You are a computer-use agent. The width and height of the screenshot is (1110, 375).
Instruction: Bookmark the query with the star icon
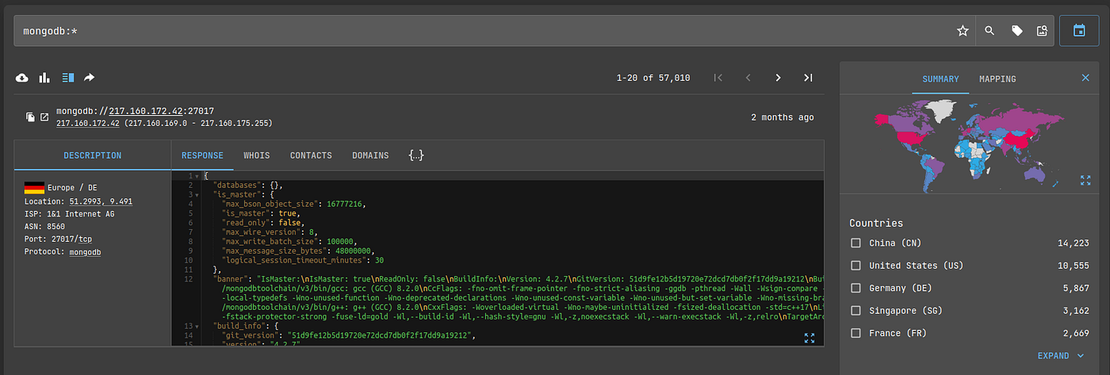coord(962,31)
